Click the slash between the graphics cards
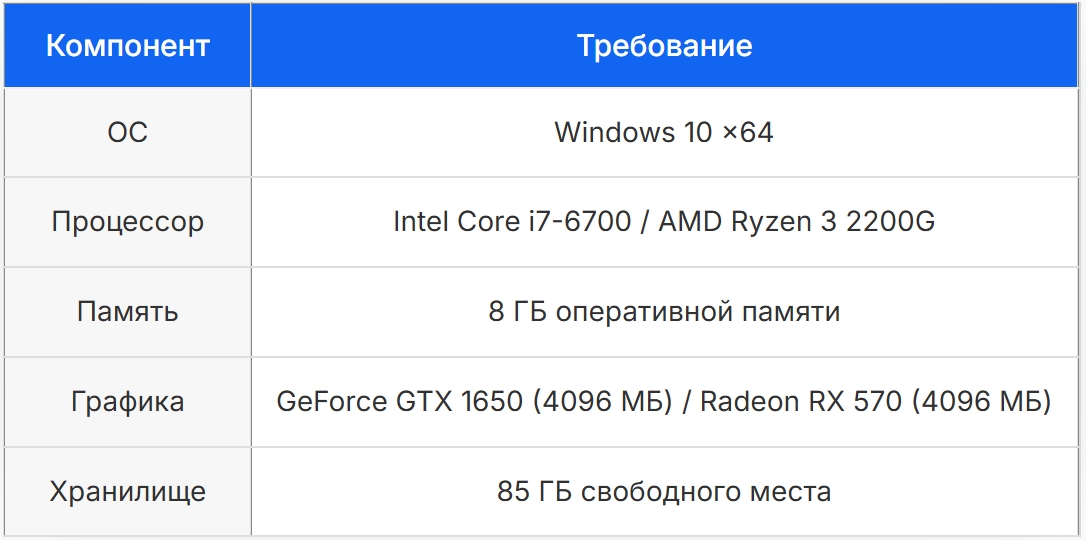 686,402
